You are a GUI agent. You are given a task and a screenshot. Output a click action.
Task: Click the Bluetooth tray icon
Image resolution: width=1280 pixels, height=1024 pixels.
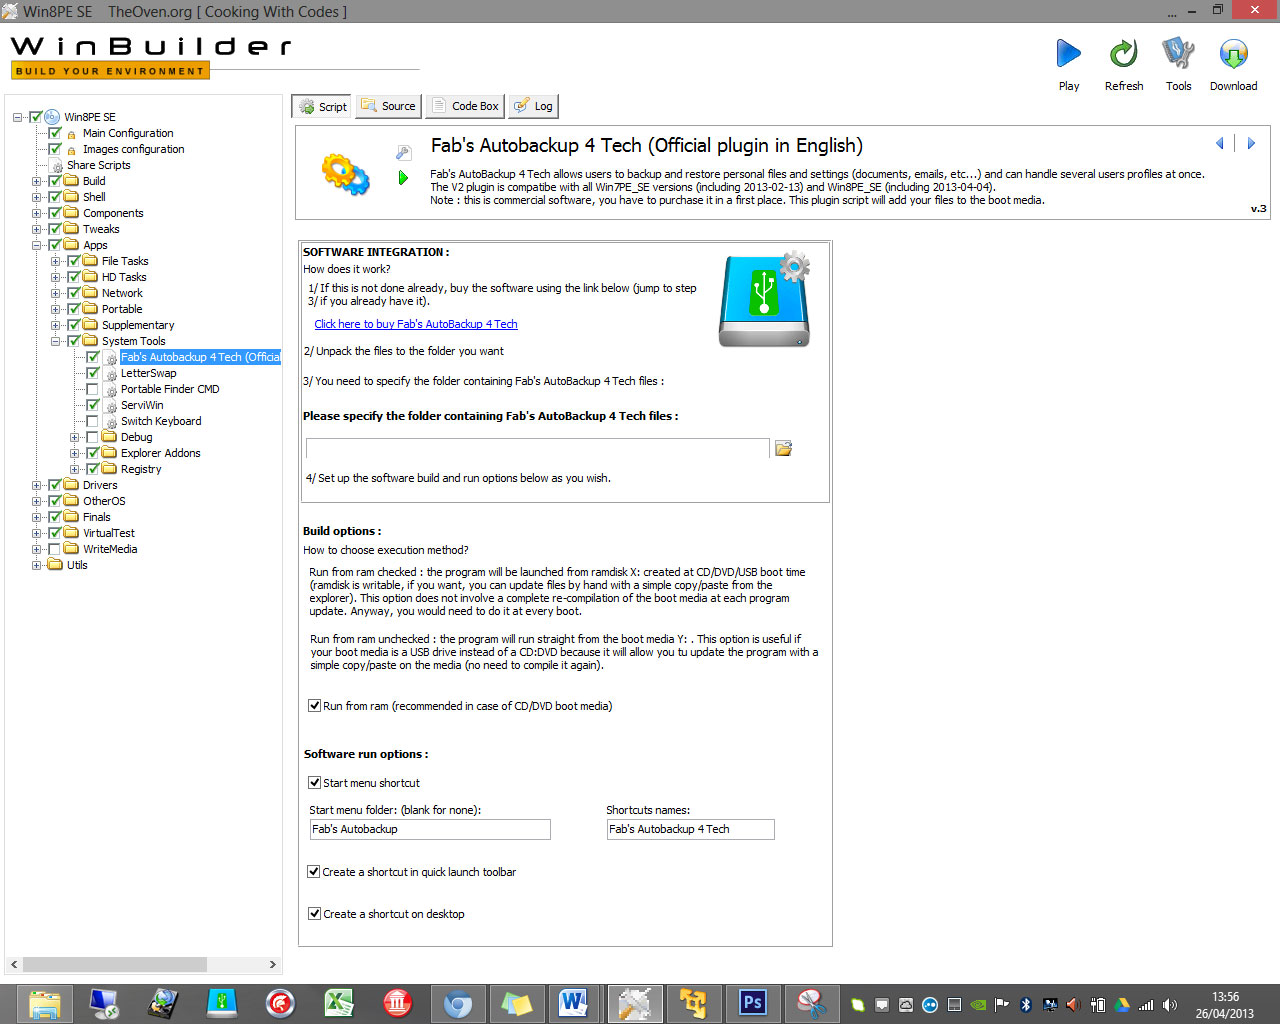click(1026, 1005)
